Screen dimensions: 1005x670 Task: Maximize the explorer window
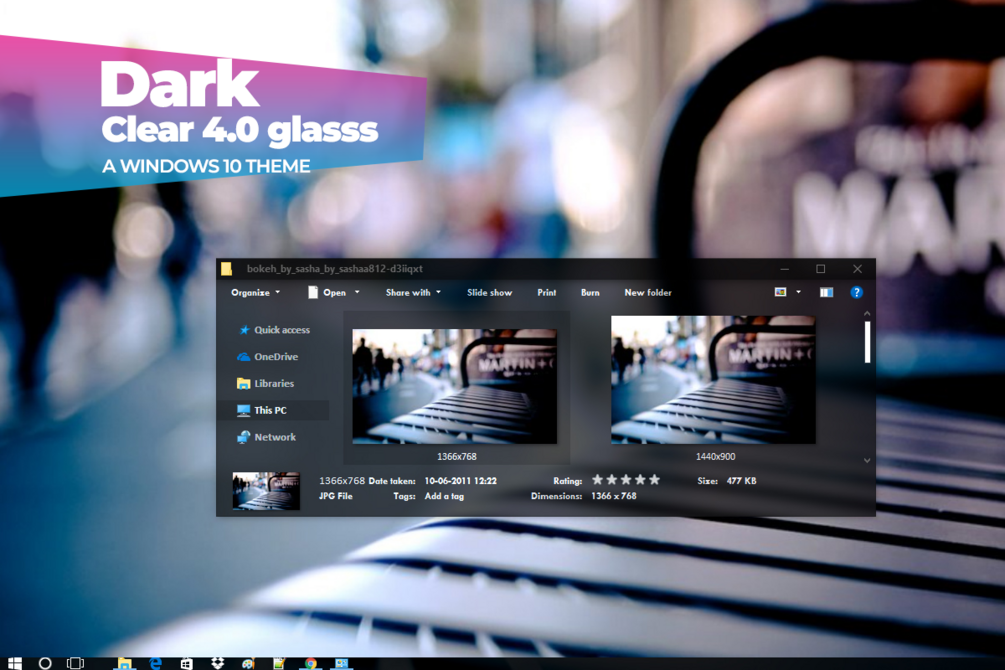[820, 269]
